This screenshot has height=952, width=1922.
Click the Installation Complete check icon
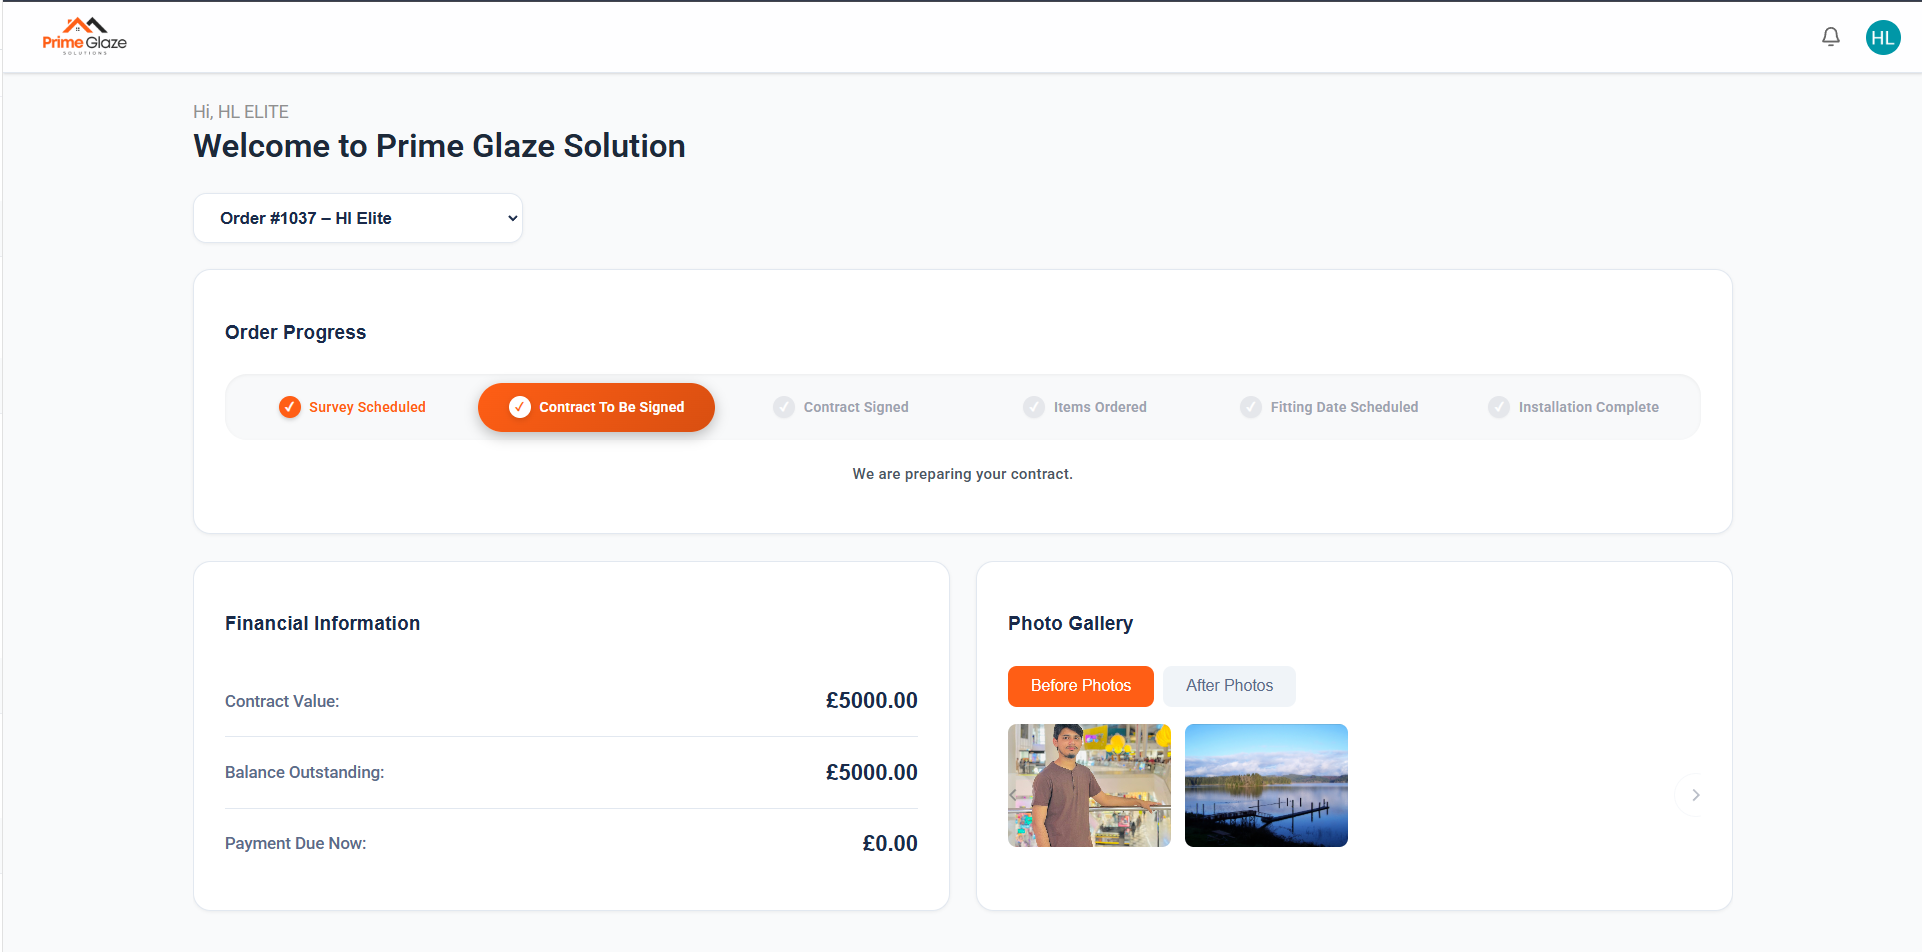tap(1499, 407)
